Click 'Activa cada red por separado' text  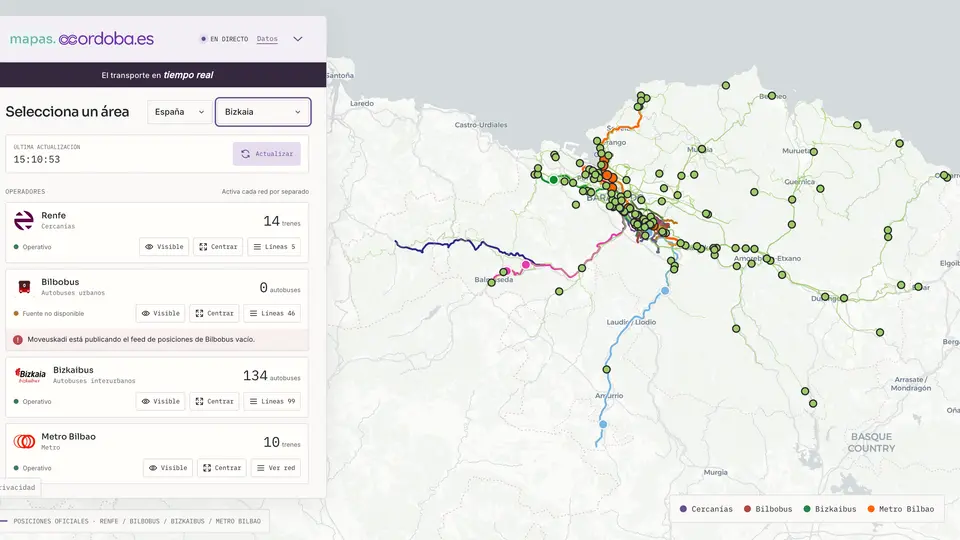[x=265, y=192]
